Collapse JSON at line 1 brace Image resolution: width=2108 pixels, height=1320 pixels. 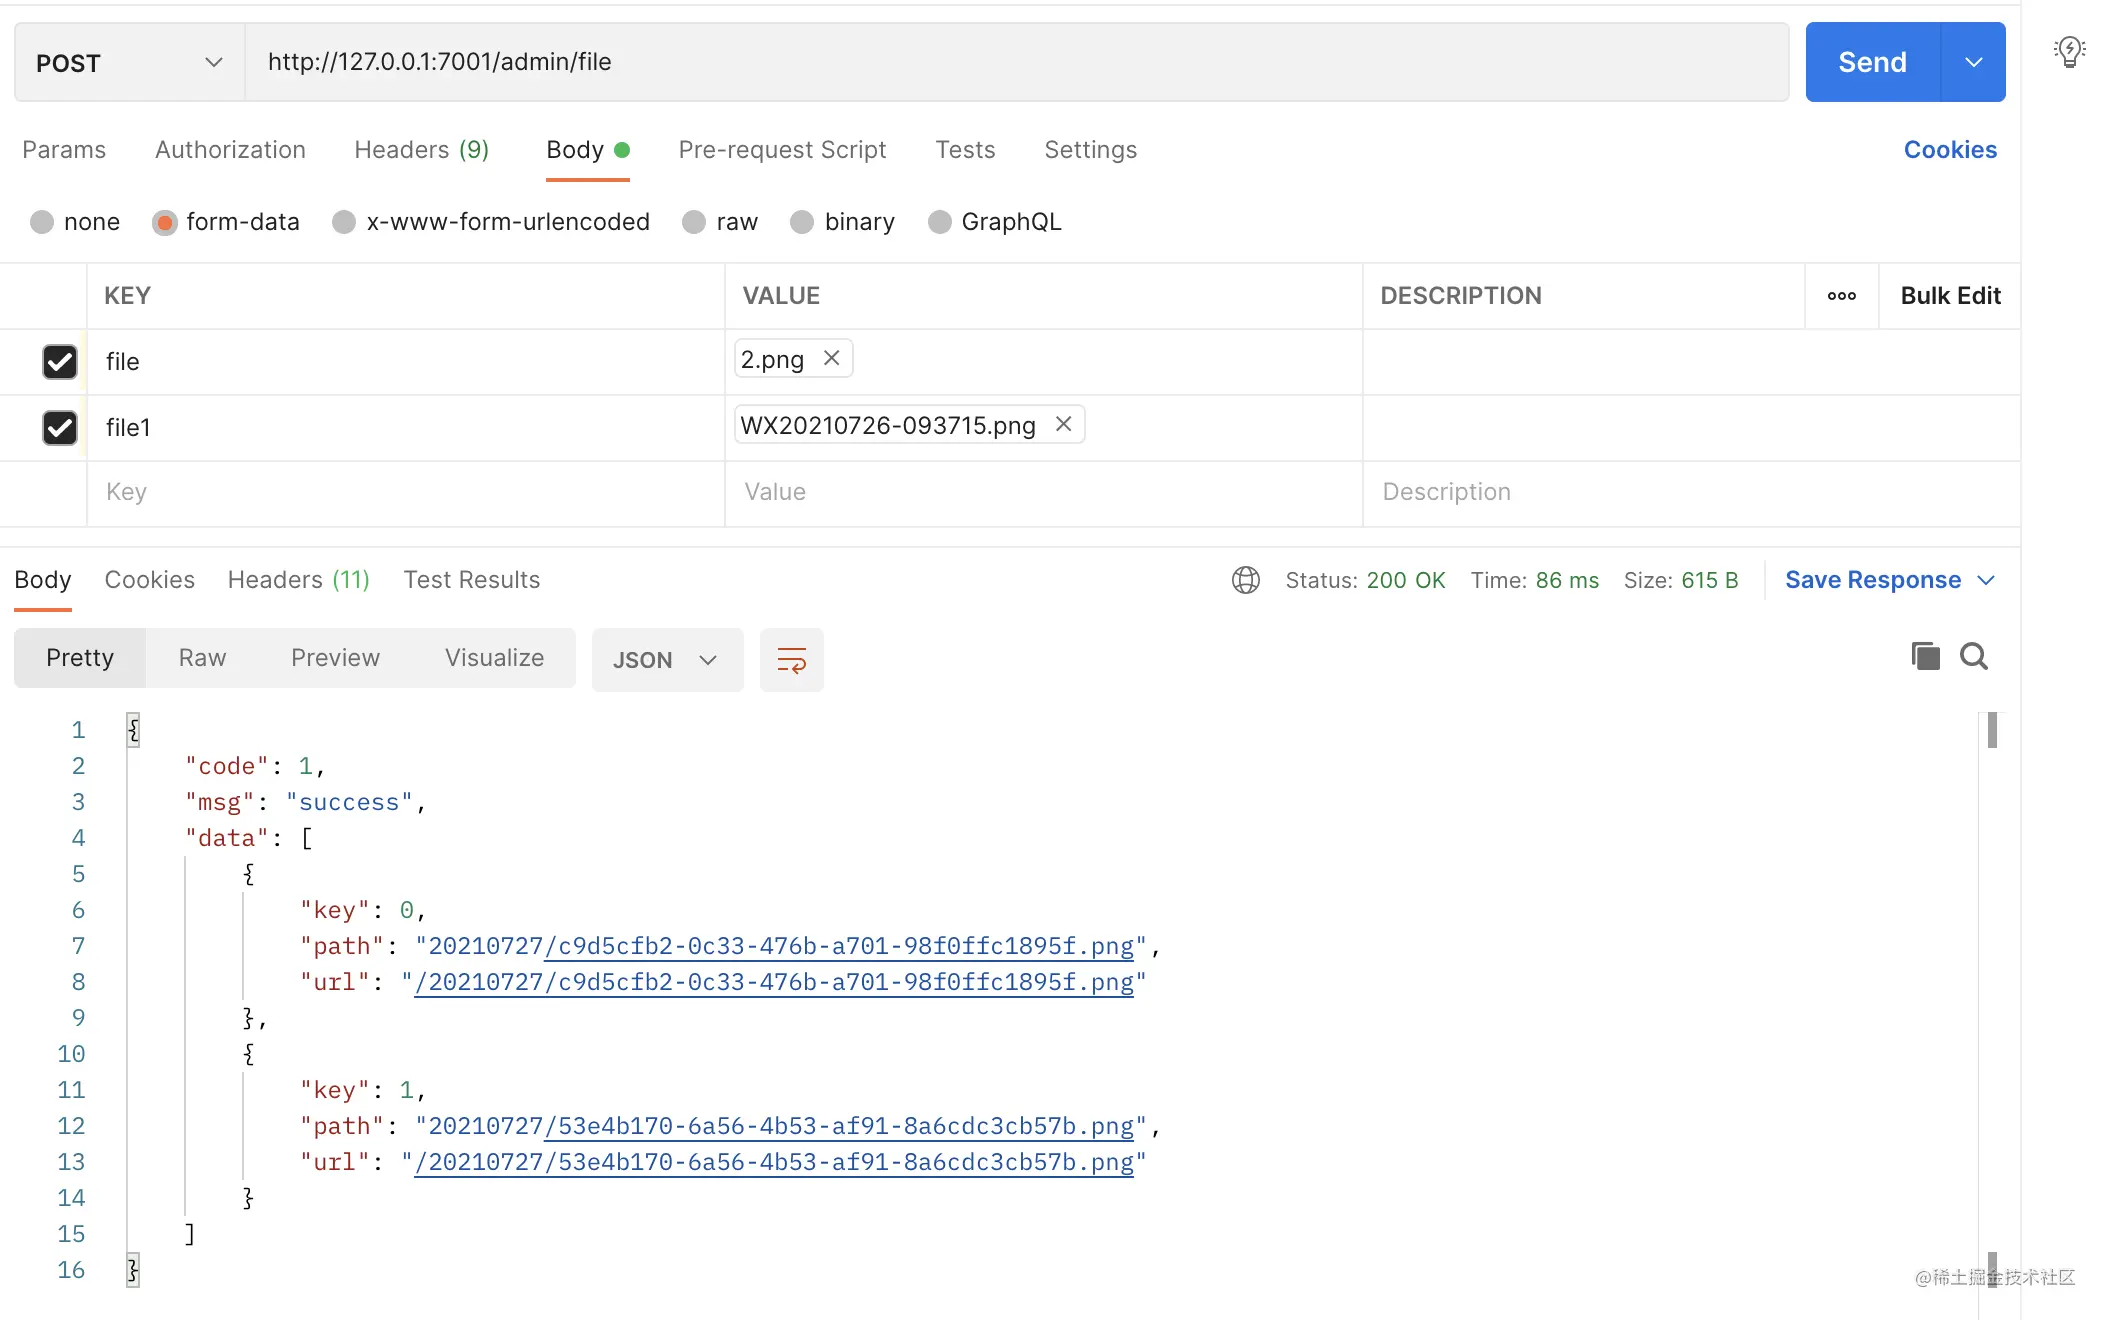133,730
